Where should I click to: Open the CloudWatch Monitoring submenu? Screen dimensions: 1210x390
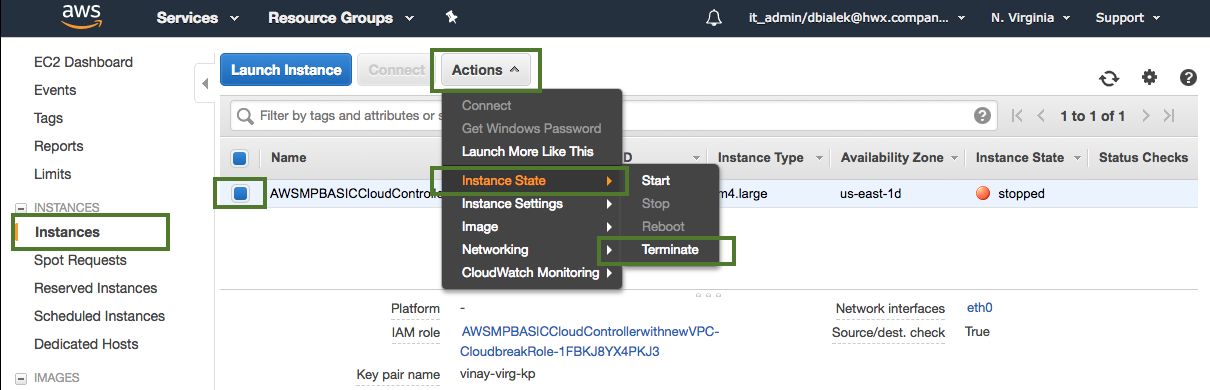coord(532,273)
